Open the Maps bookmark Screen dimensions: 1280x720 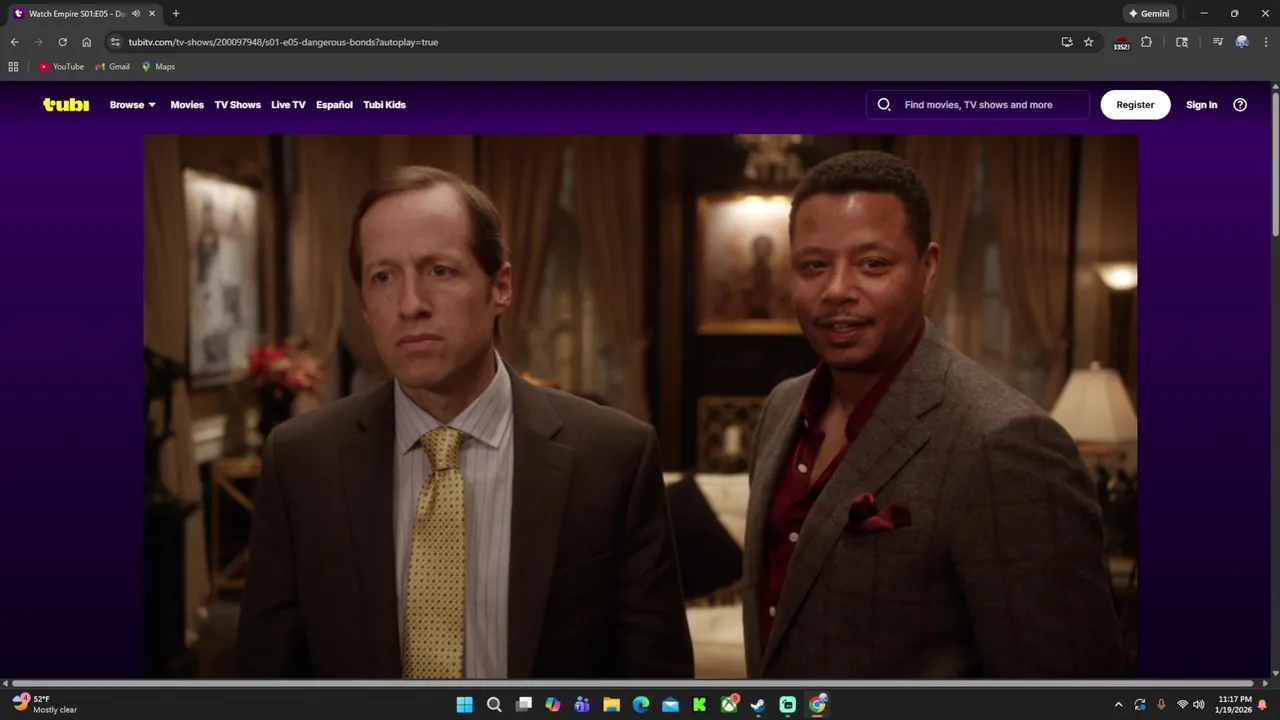pyautogui.click(x=158, y=67)
